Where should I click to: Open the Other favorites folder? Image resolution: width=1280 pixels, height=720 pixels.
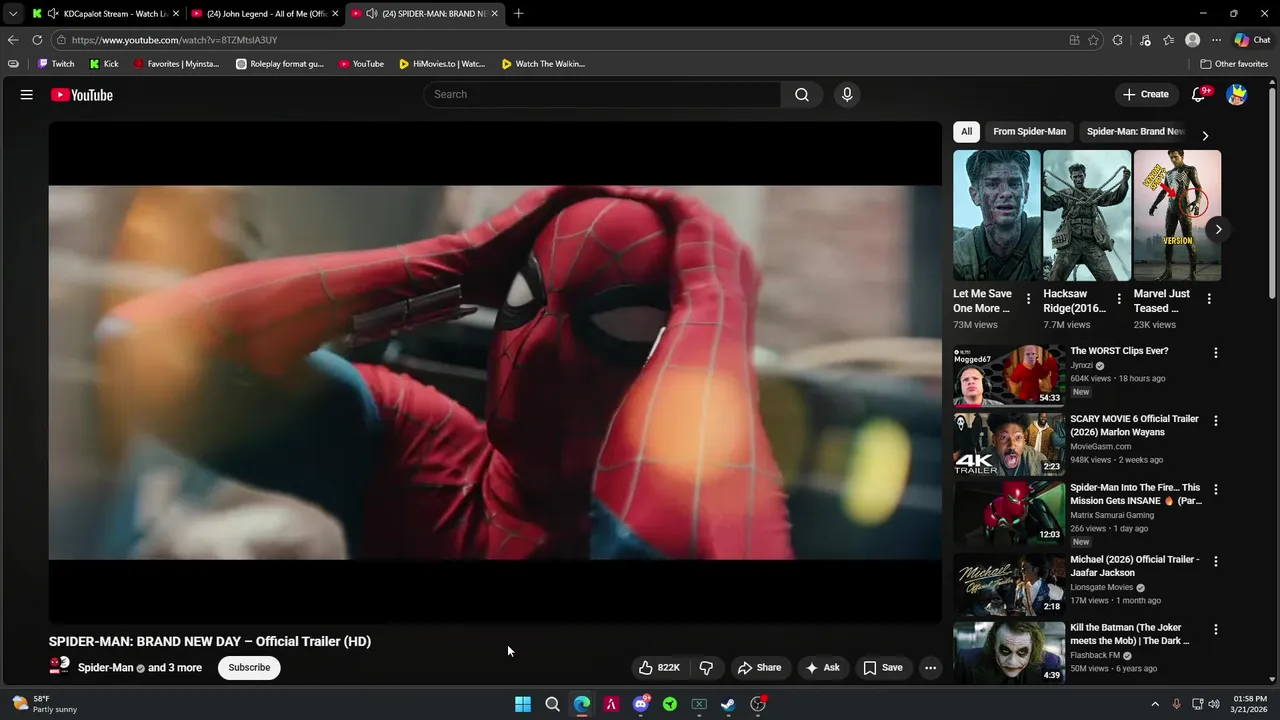click(1234, 64)
